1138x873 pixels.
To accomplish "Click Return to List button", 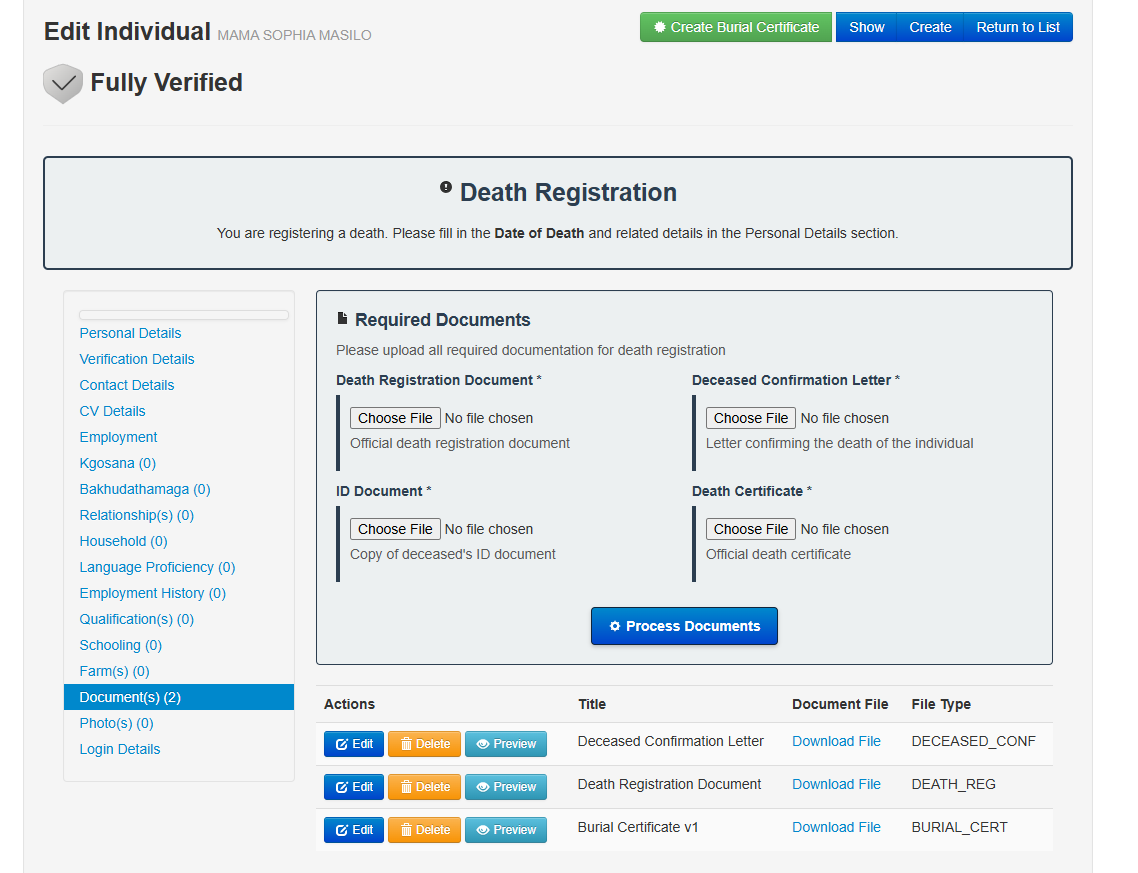I will pos(1017,27).
